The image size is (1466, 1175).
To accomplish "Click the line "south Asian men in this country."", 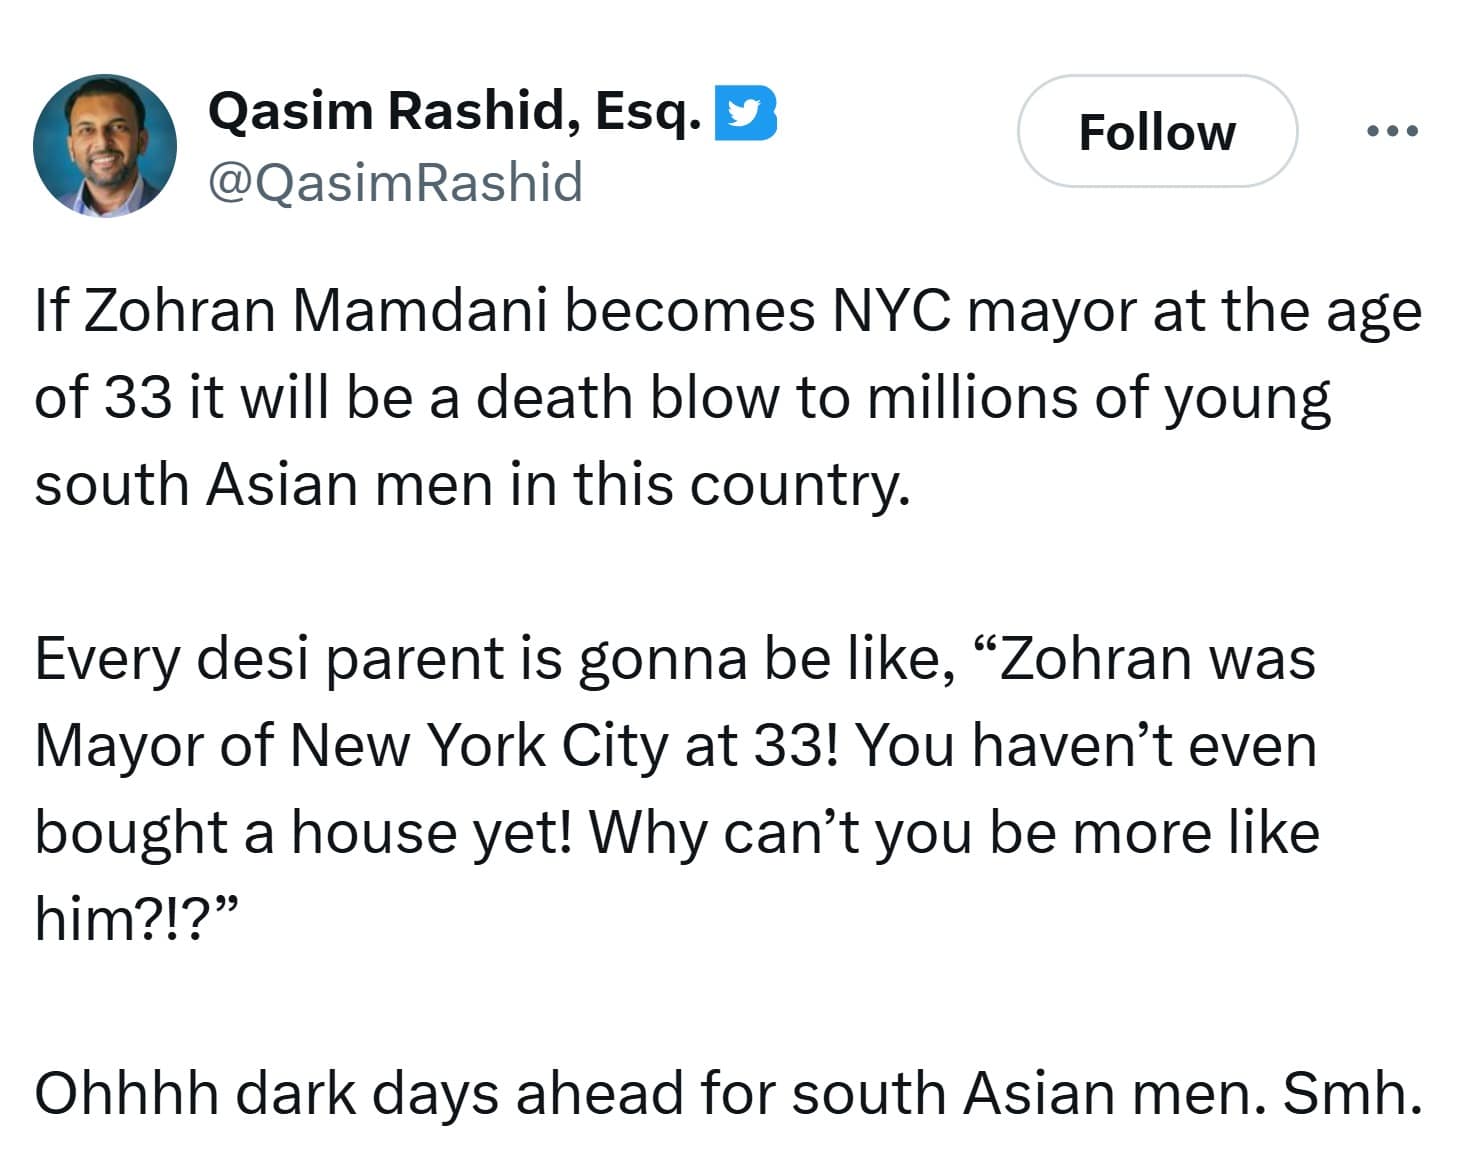I will point(472,485).
